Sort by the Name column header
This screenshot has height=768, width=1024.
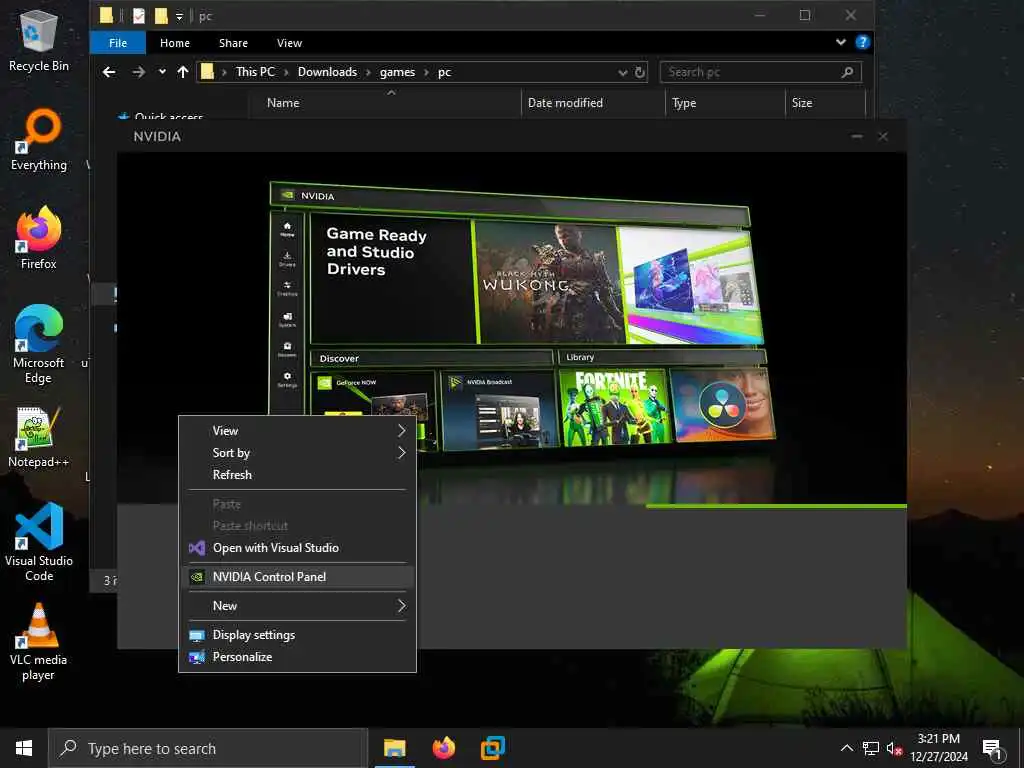tap(385, 103)
